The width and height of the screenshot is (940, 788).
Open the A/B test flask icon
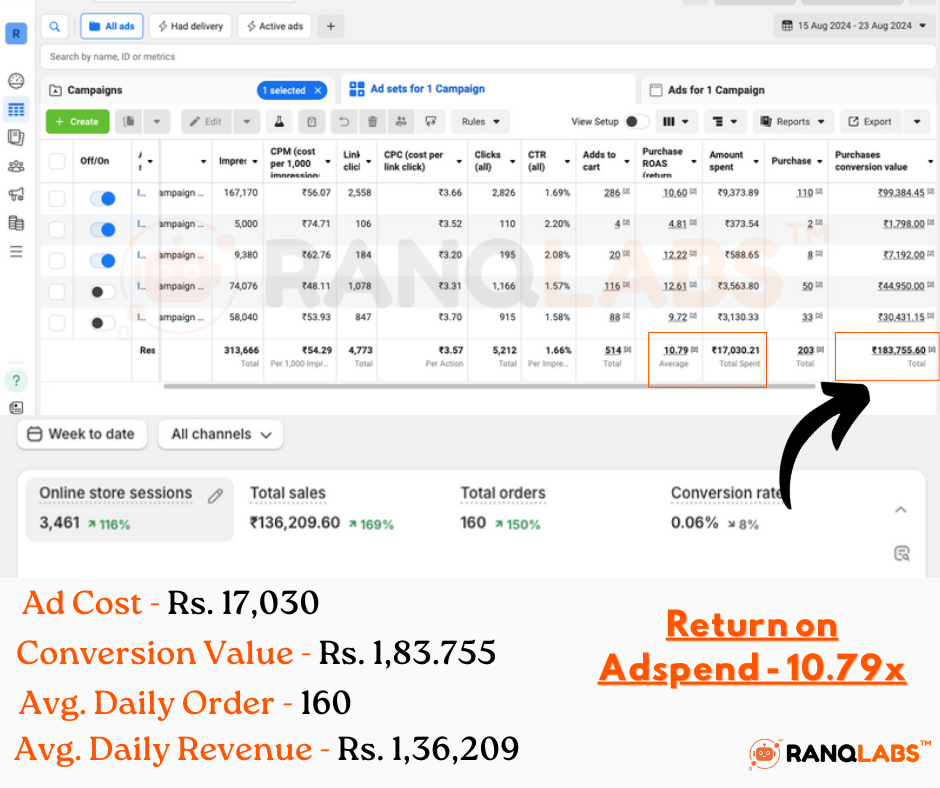[281, 122]
